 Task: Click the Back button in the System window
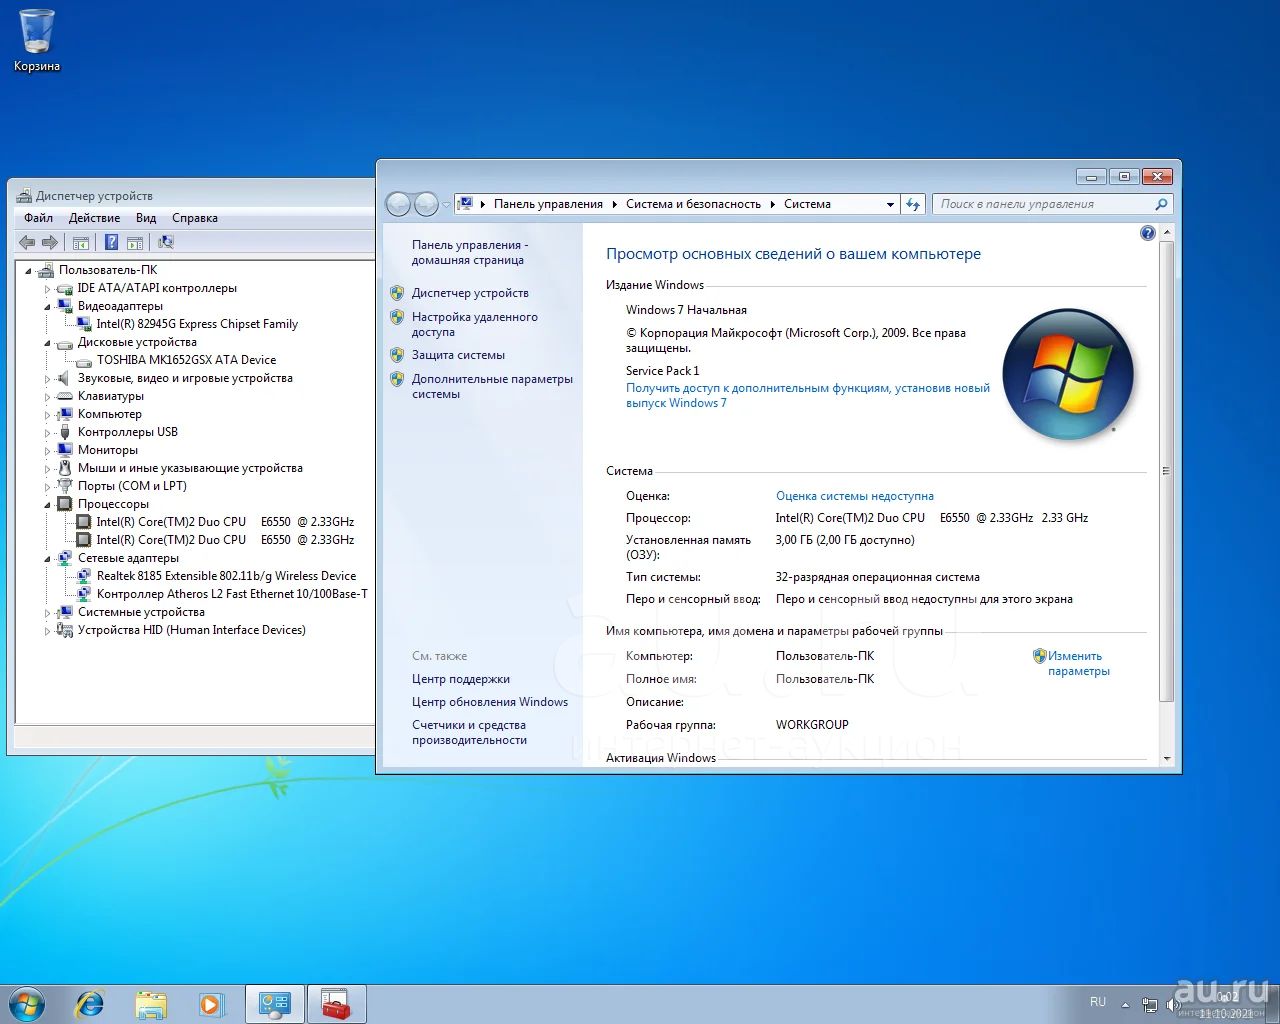pyautogui.click(x=398, y=204)
